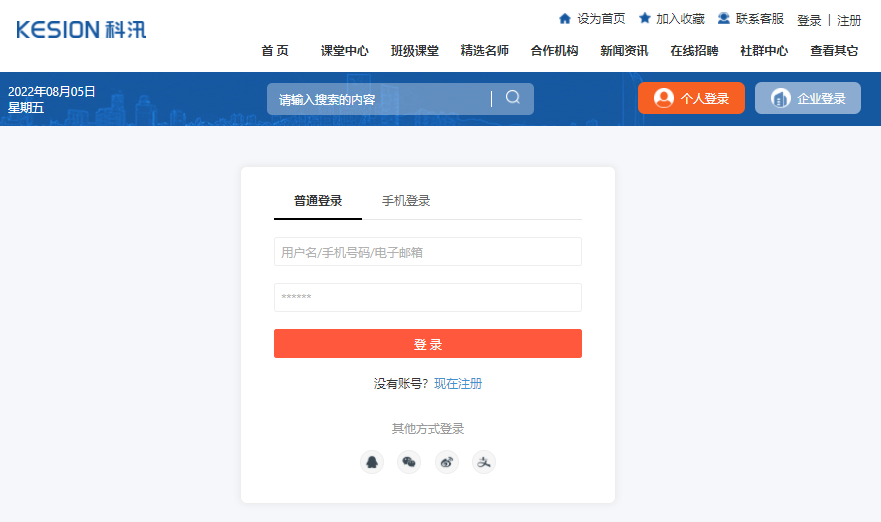Click the orange 个人登录 button
This screenshot has width=881, height=522.
coord(691,98)
